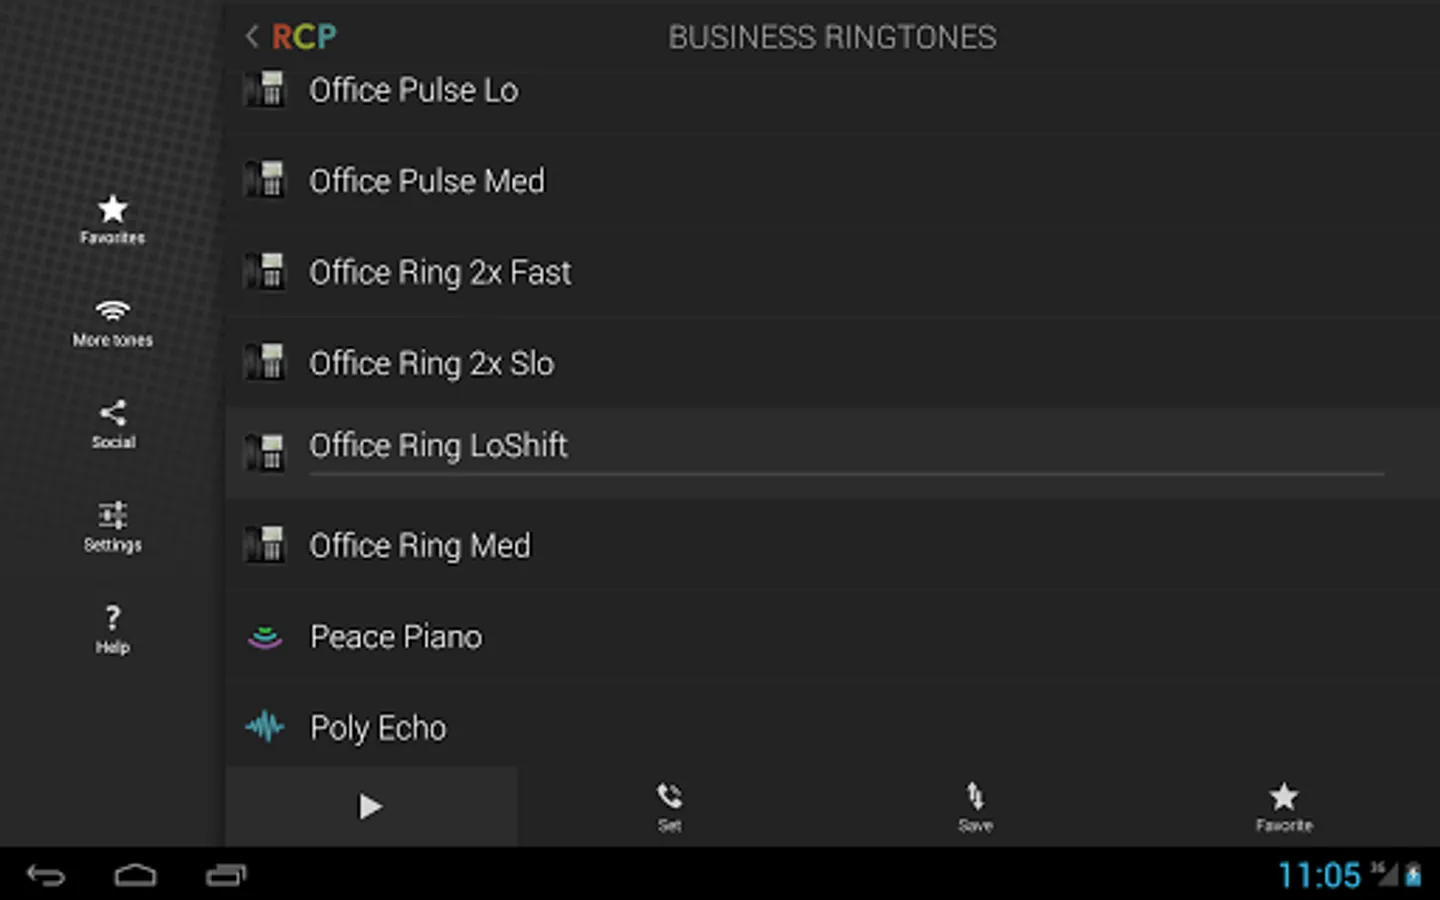The image size is (1440, 900).
Task: Open the Favorites star in sidebar
Action: (112, 219)
